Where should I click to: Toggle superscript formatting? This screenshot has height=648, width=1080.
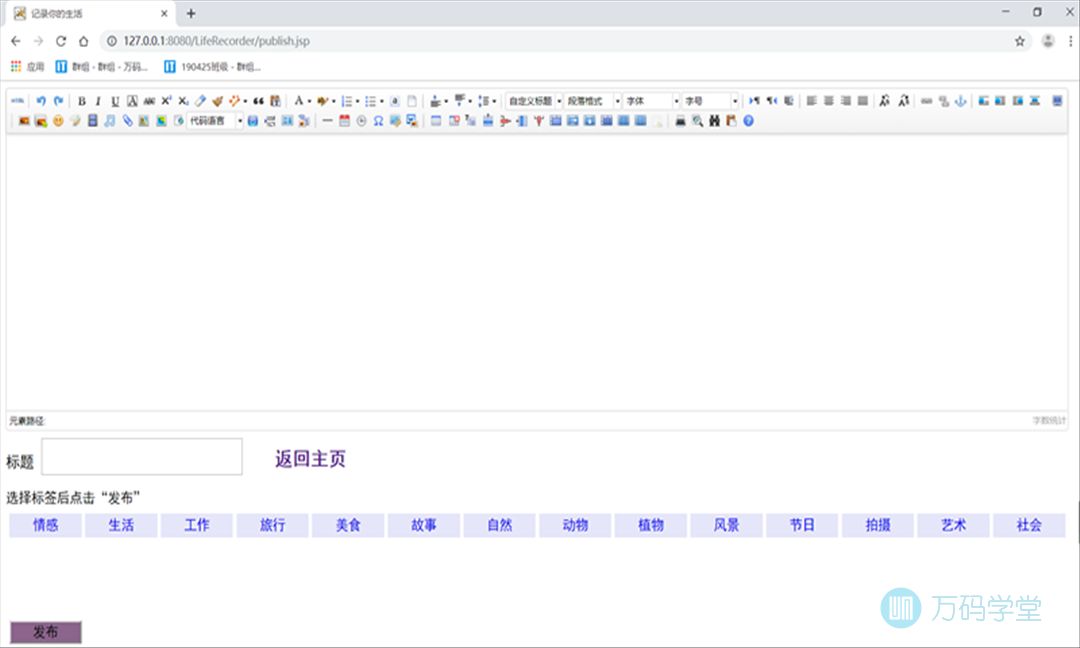pos(166,101)
